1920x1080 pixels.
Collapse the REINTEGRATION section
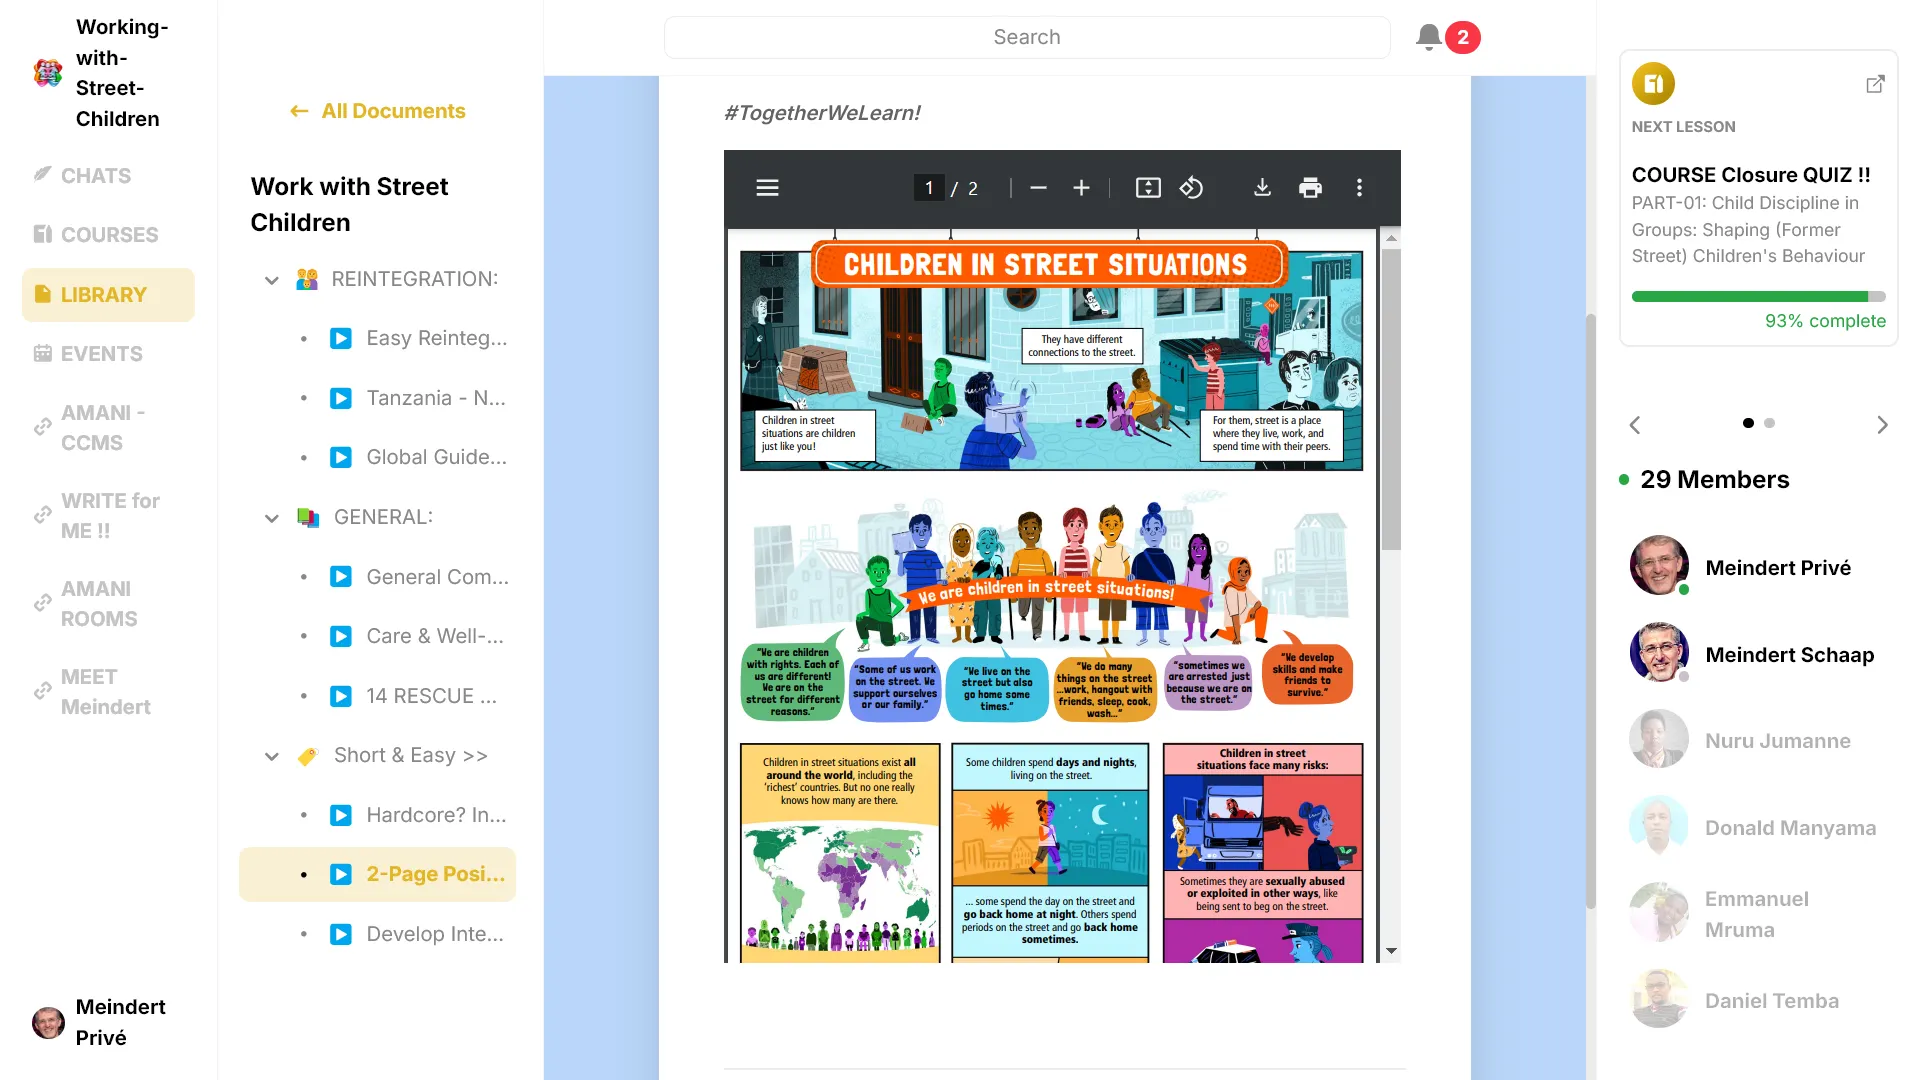pos(271,280)
